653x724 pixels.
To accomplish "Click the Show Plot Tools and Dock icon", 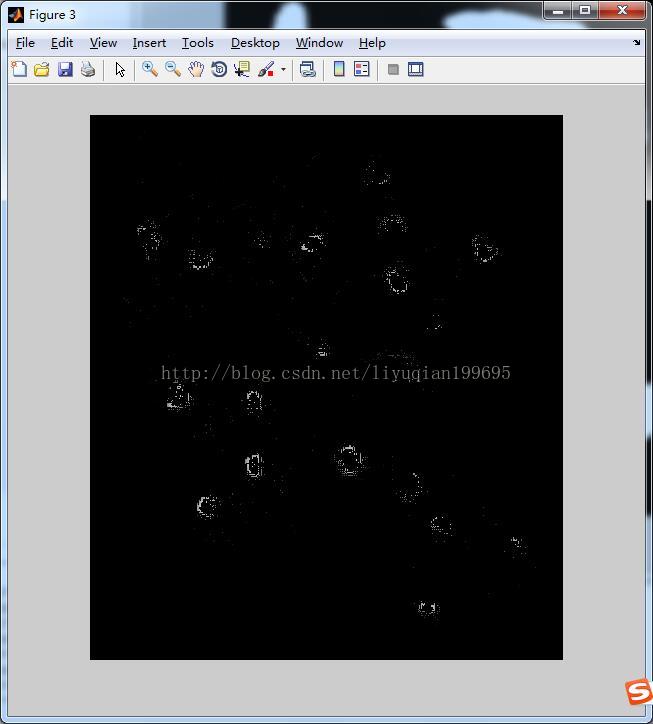I will point(416,69).
